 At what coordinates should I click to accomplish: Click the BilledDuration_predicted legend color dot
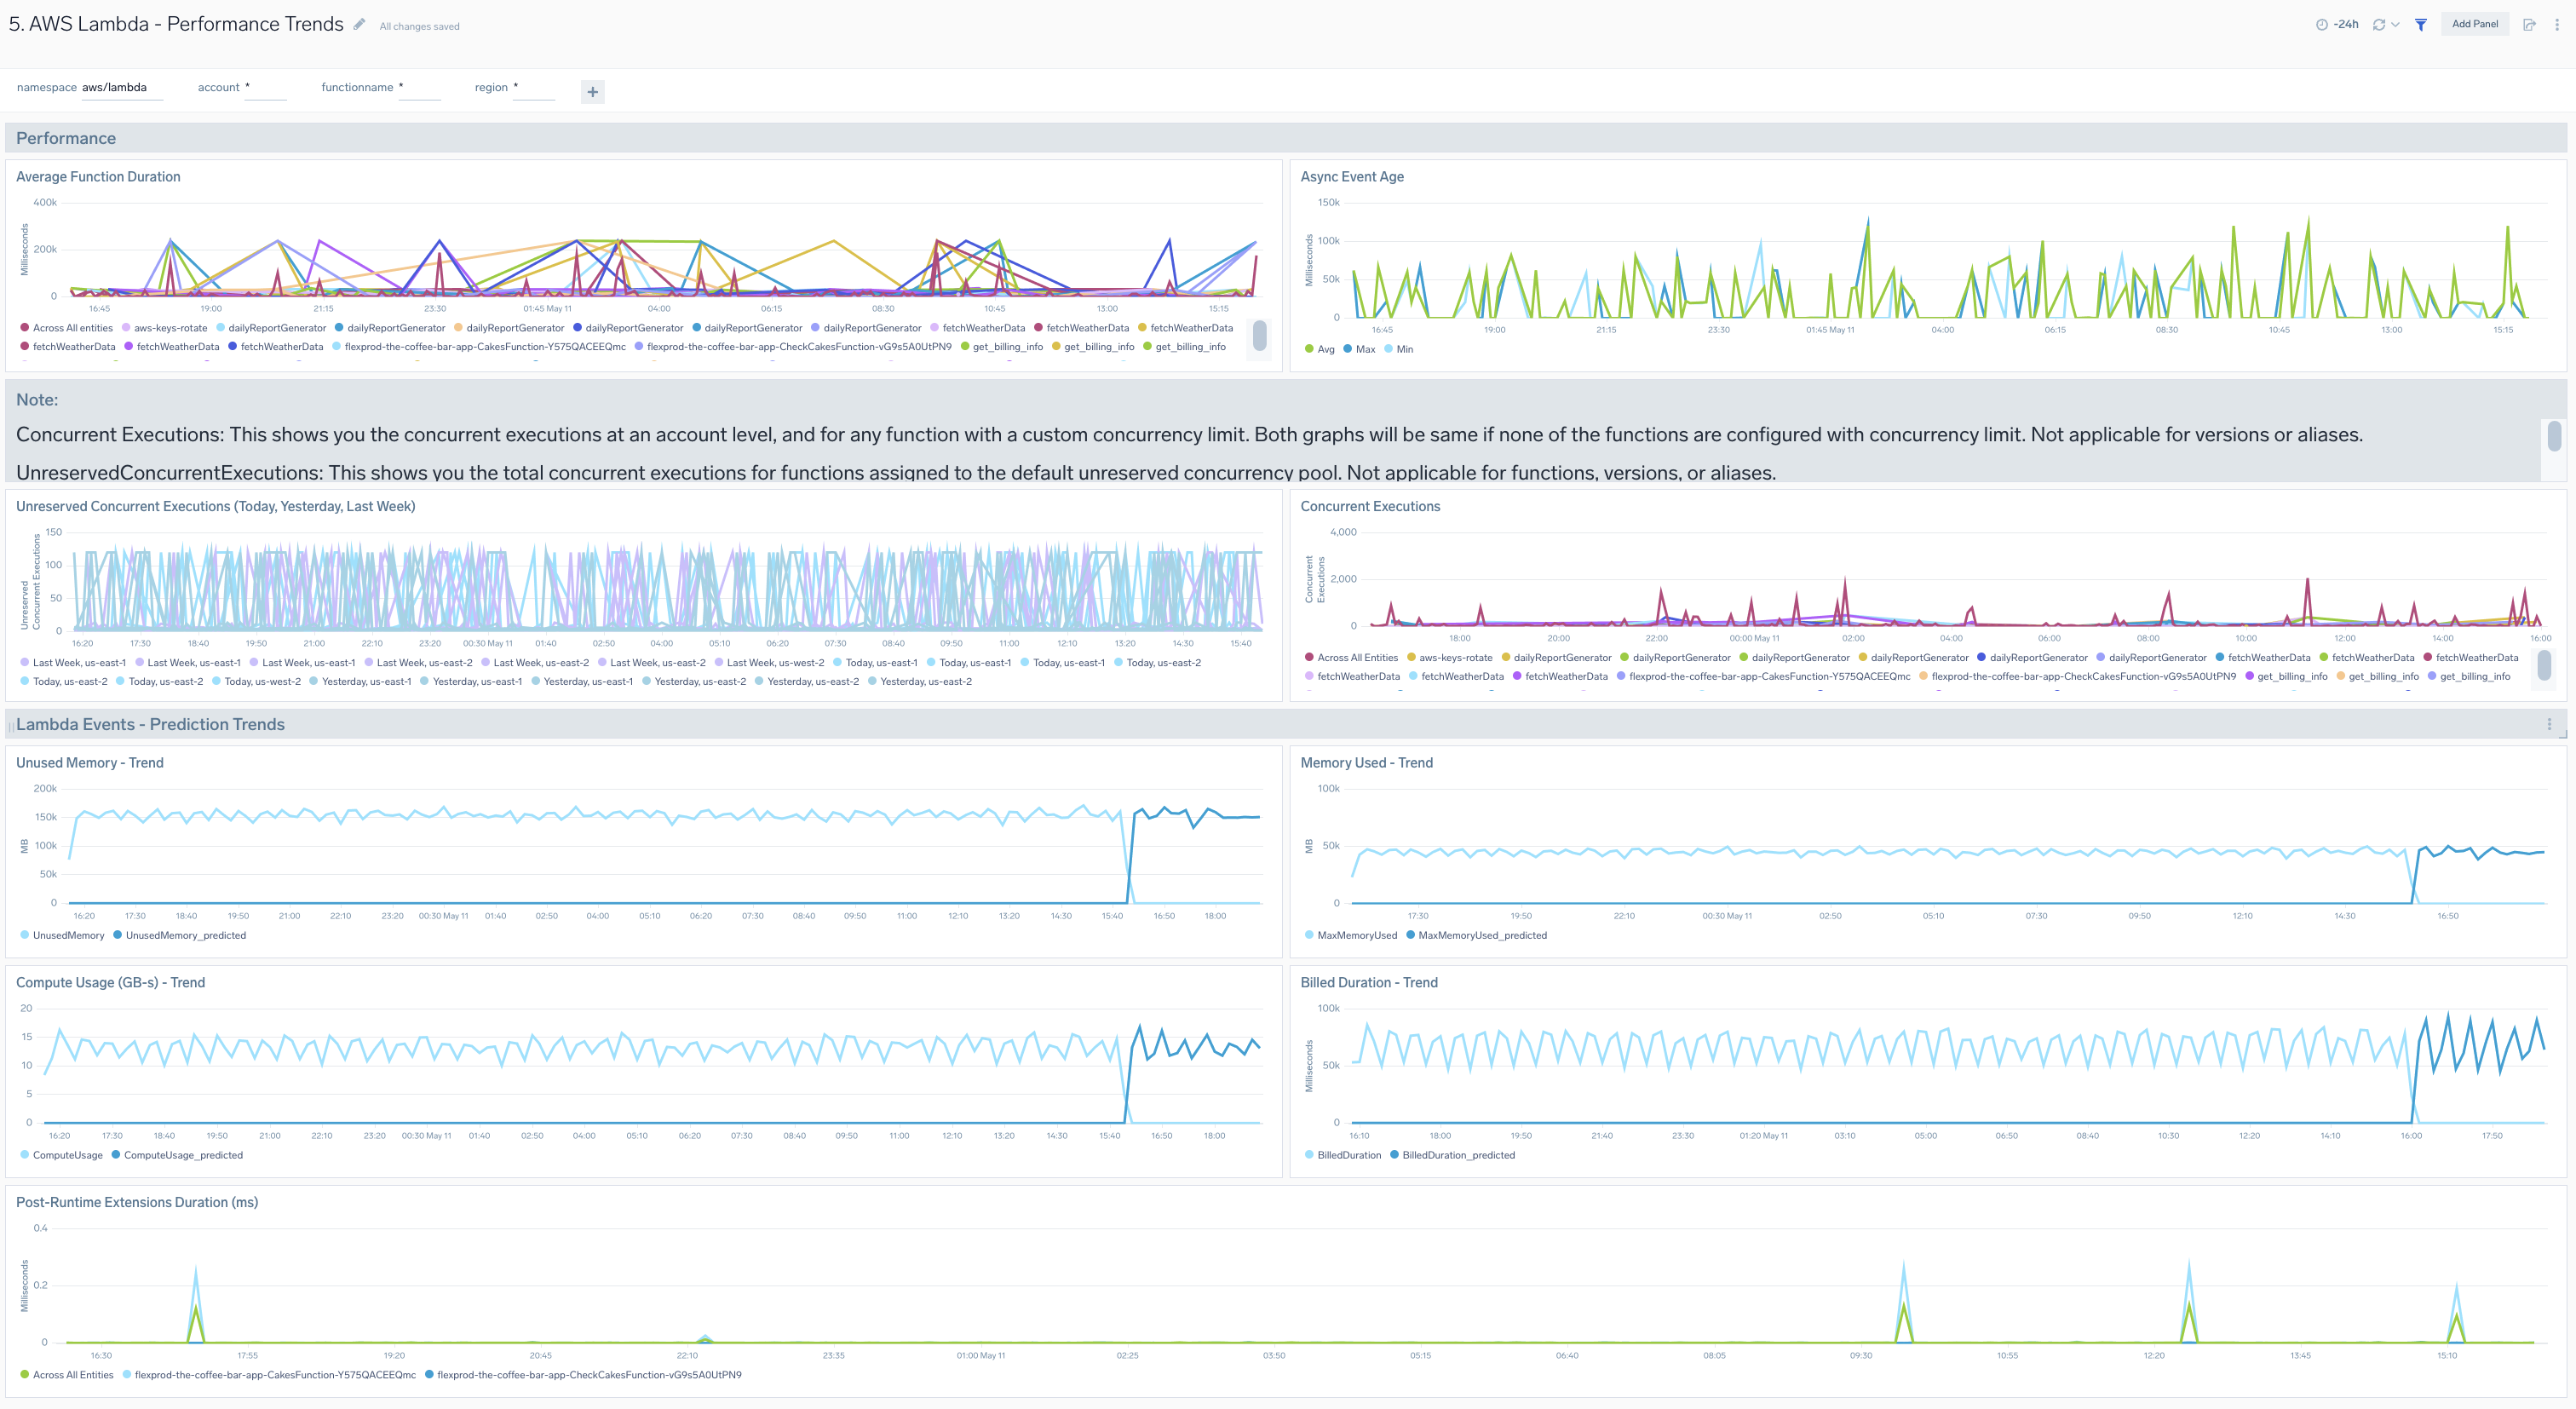click(x=1395, y=1155)
